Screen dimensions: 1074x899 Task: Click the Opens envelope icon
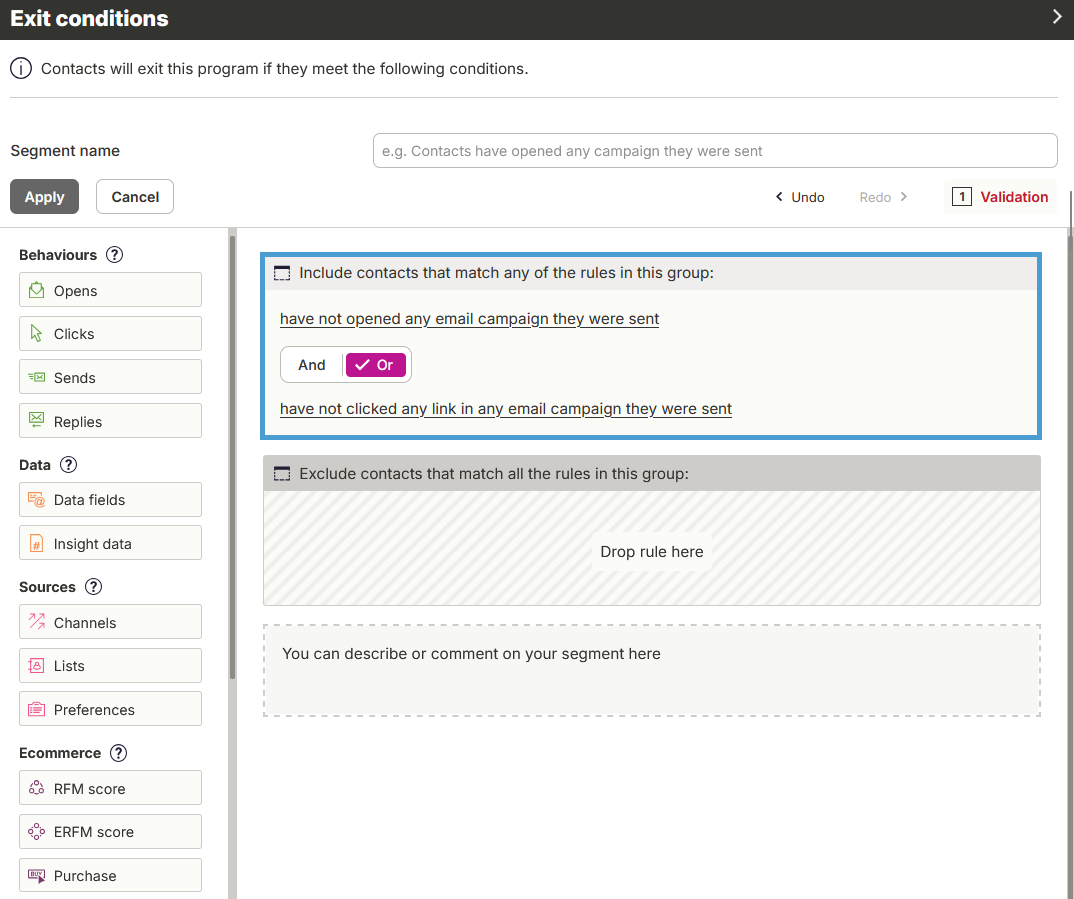tap(36, 290)
